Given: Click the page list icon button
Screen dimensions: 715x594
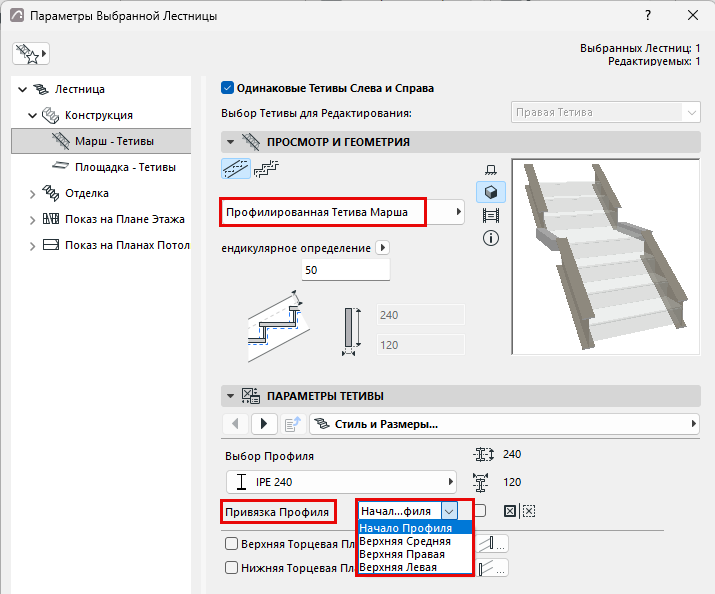Looking at the screenshot, I should (x=292, y=424).
